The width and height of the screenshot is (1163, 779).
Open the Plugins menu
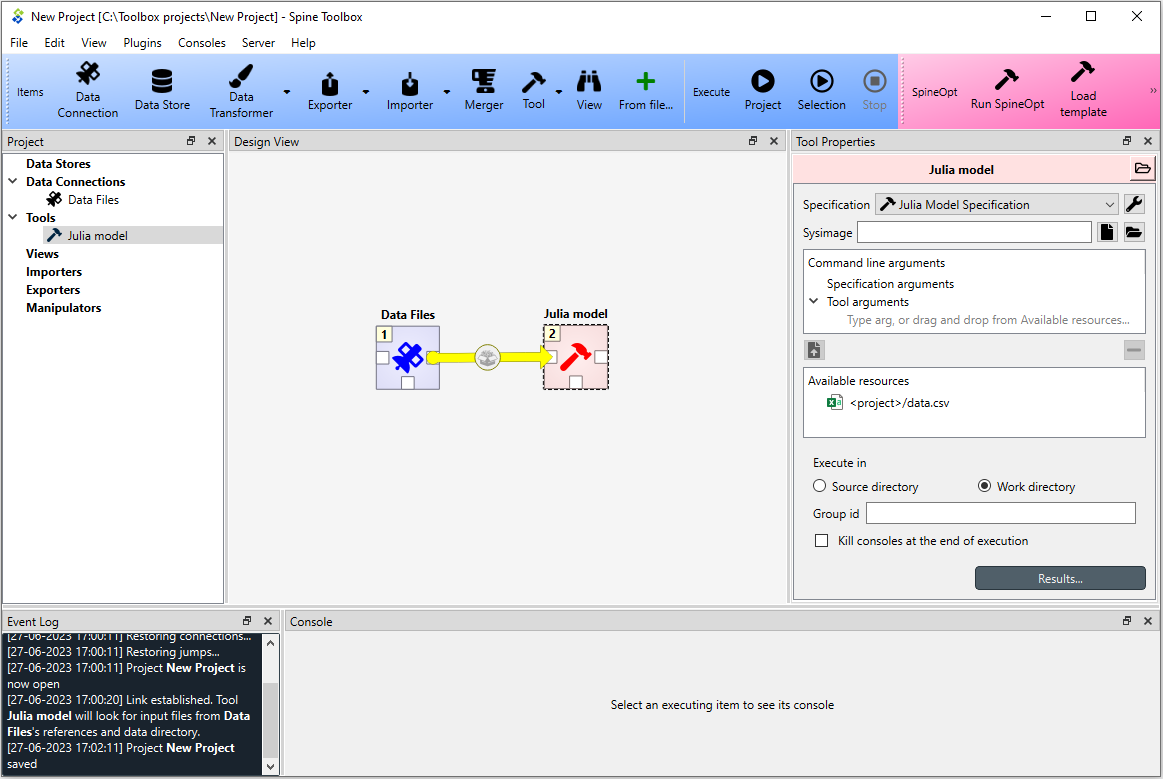(x=142, y=43)
